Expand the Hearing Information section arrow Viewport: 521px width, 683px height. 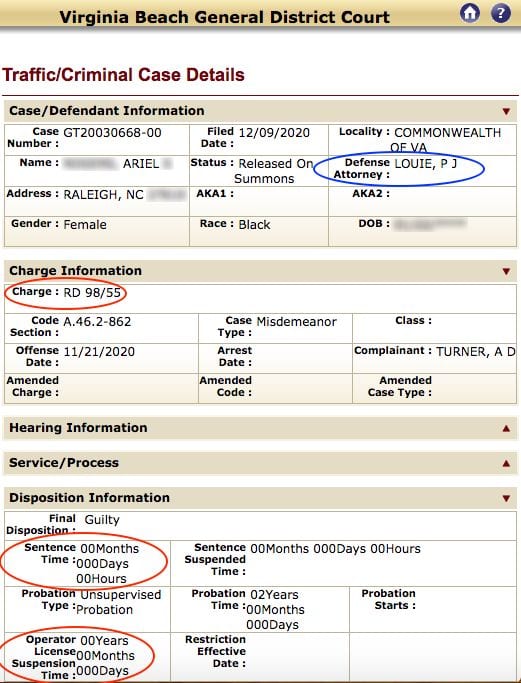506,429
